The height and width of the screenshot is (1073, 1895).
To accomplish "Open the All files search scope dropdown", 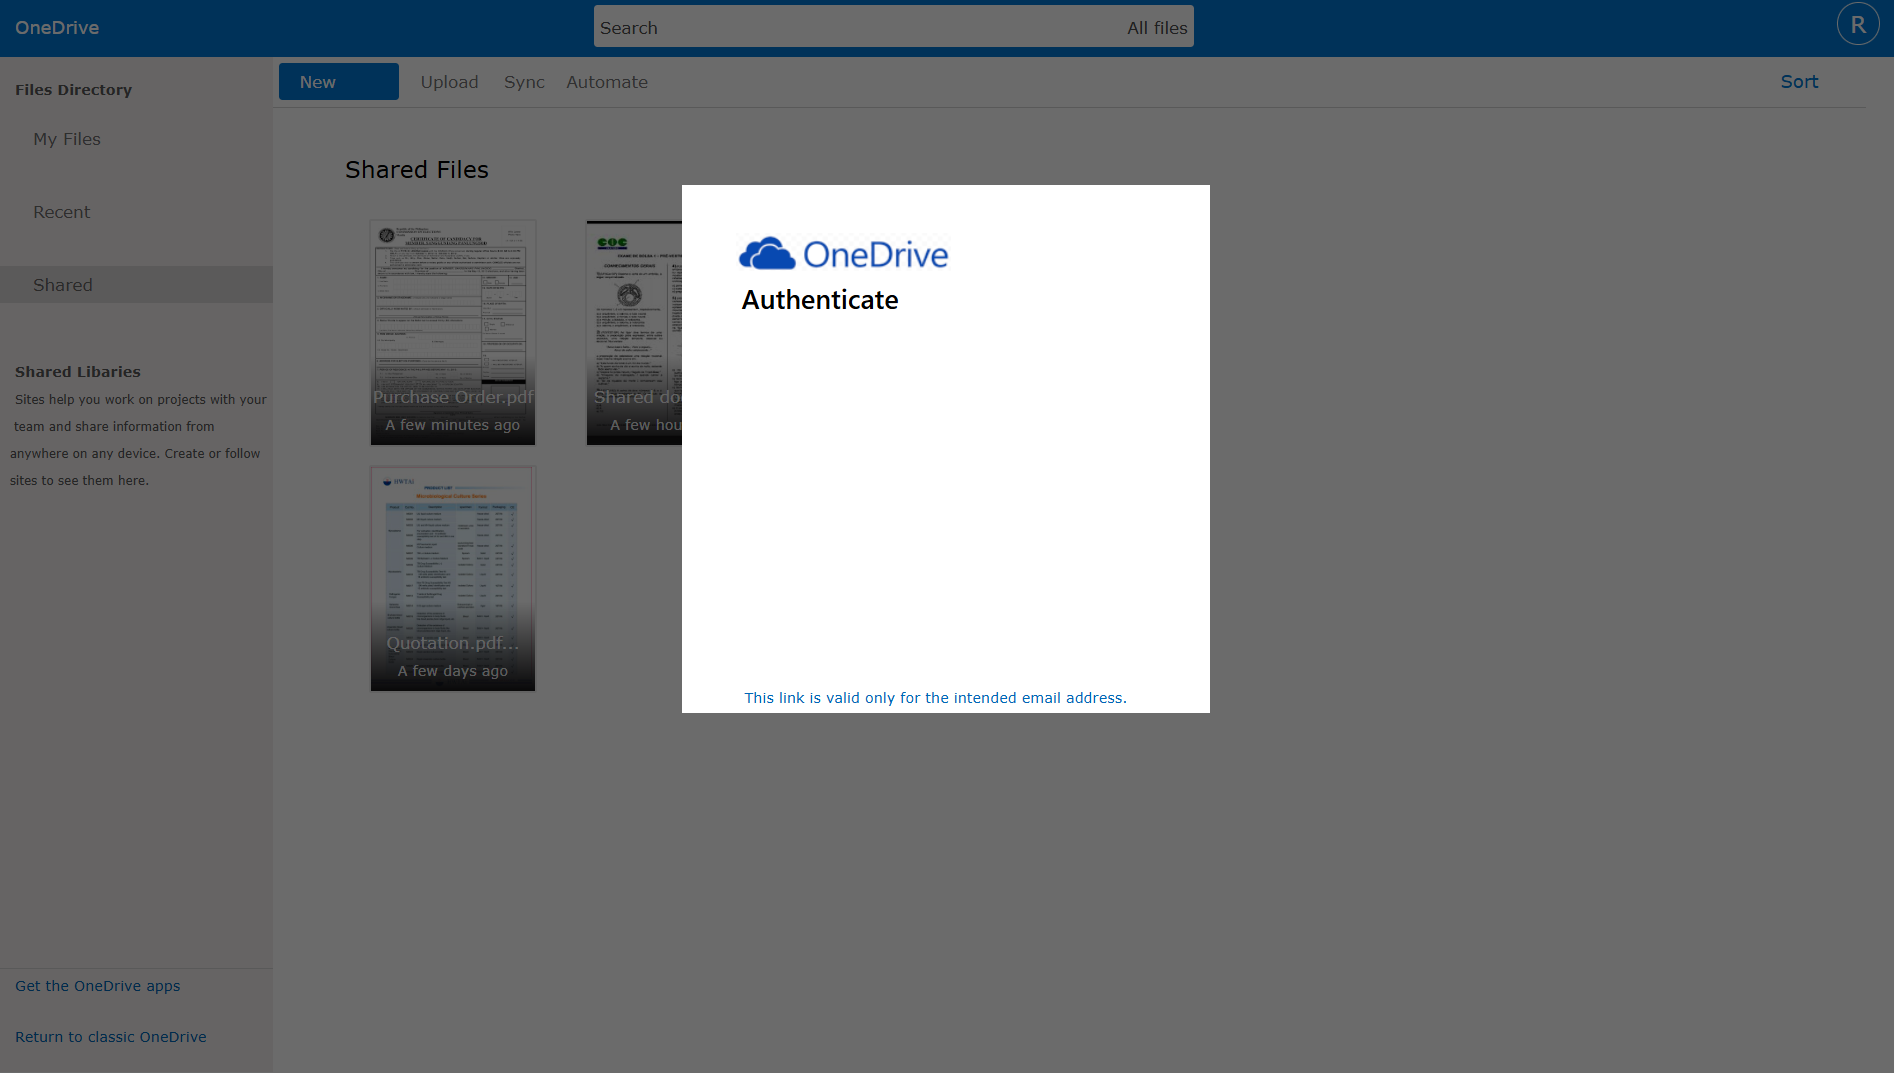I will (x=1156, y=28).
